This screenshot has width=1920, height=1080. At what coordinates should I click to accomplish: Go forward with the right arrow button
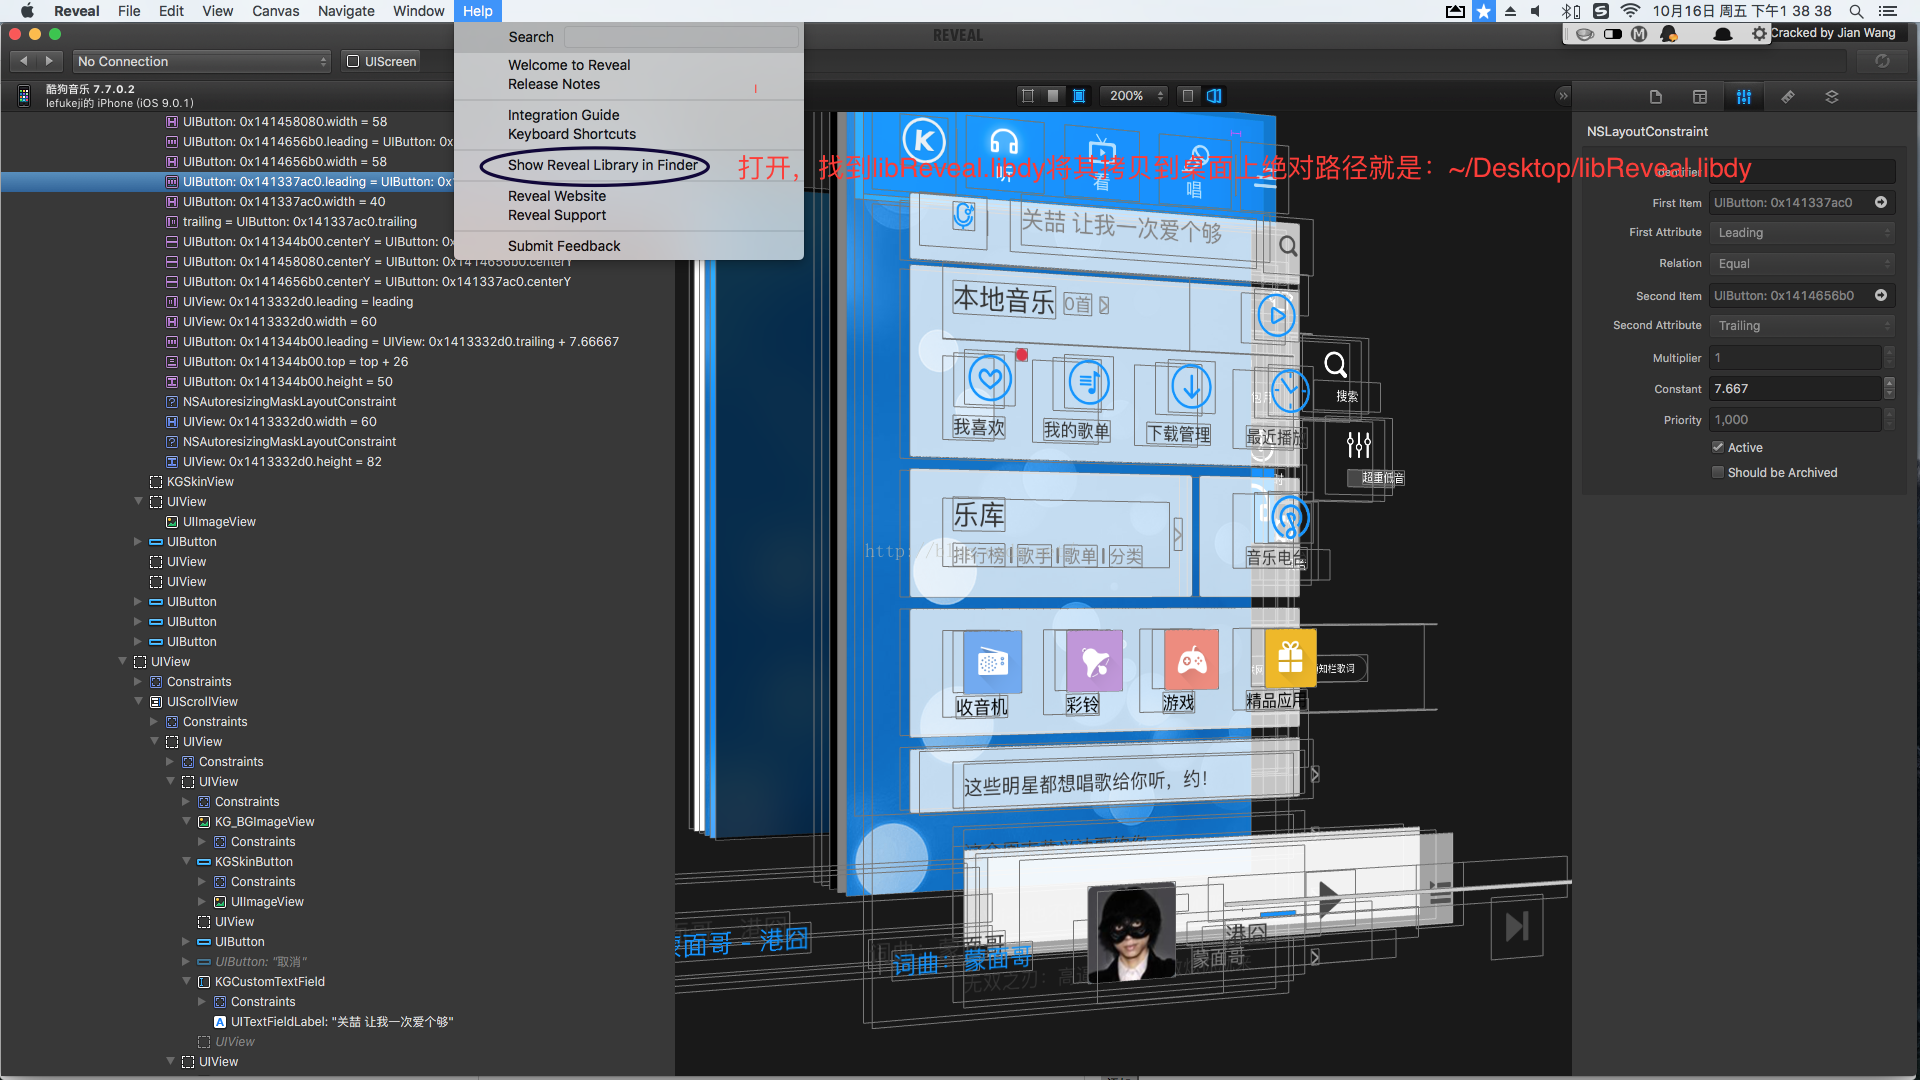[x=49, y=61]
